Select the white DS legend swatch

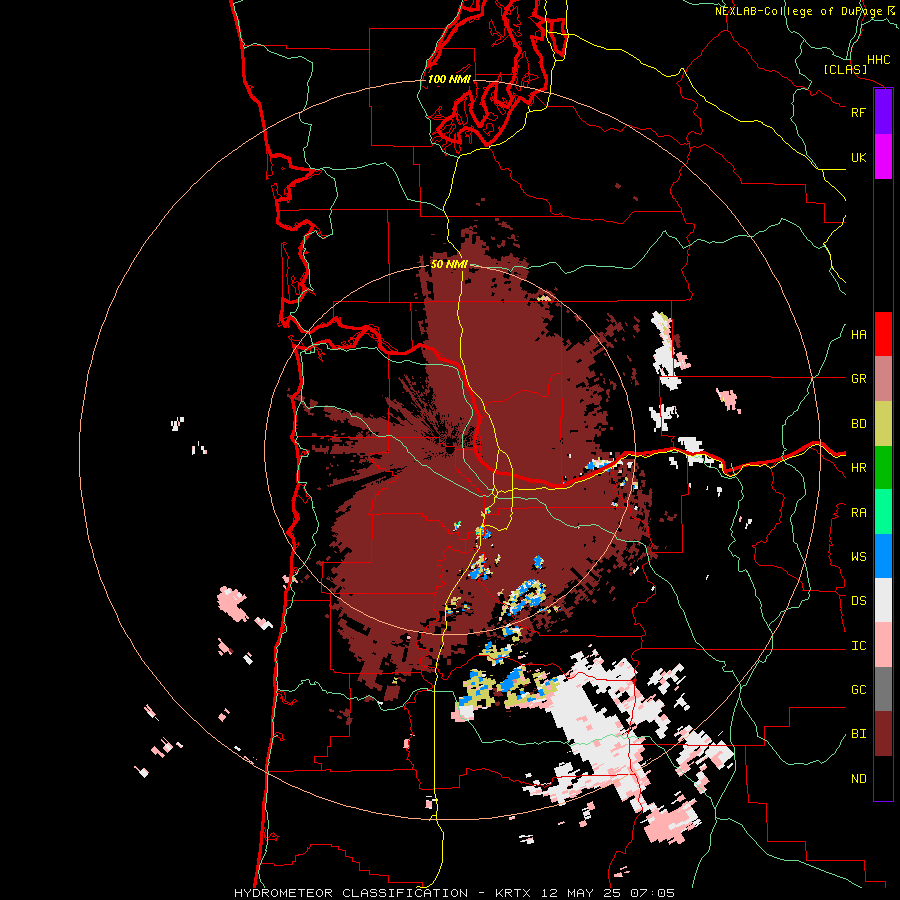(x=883, y=600)
